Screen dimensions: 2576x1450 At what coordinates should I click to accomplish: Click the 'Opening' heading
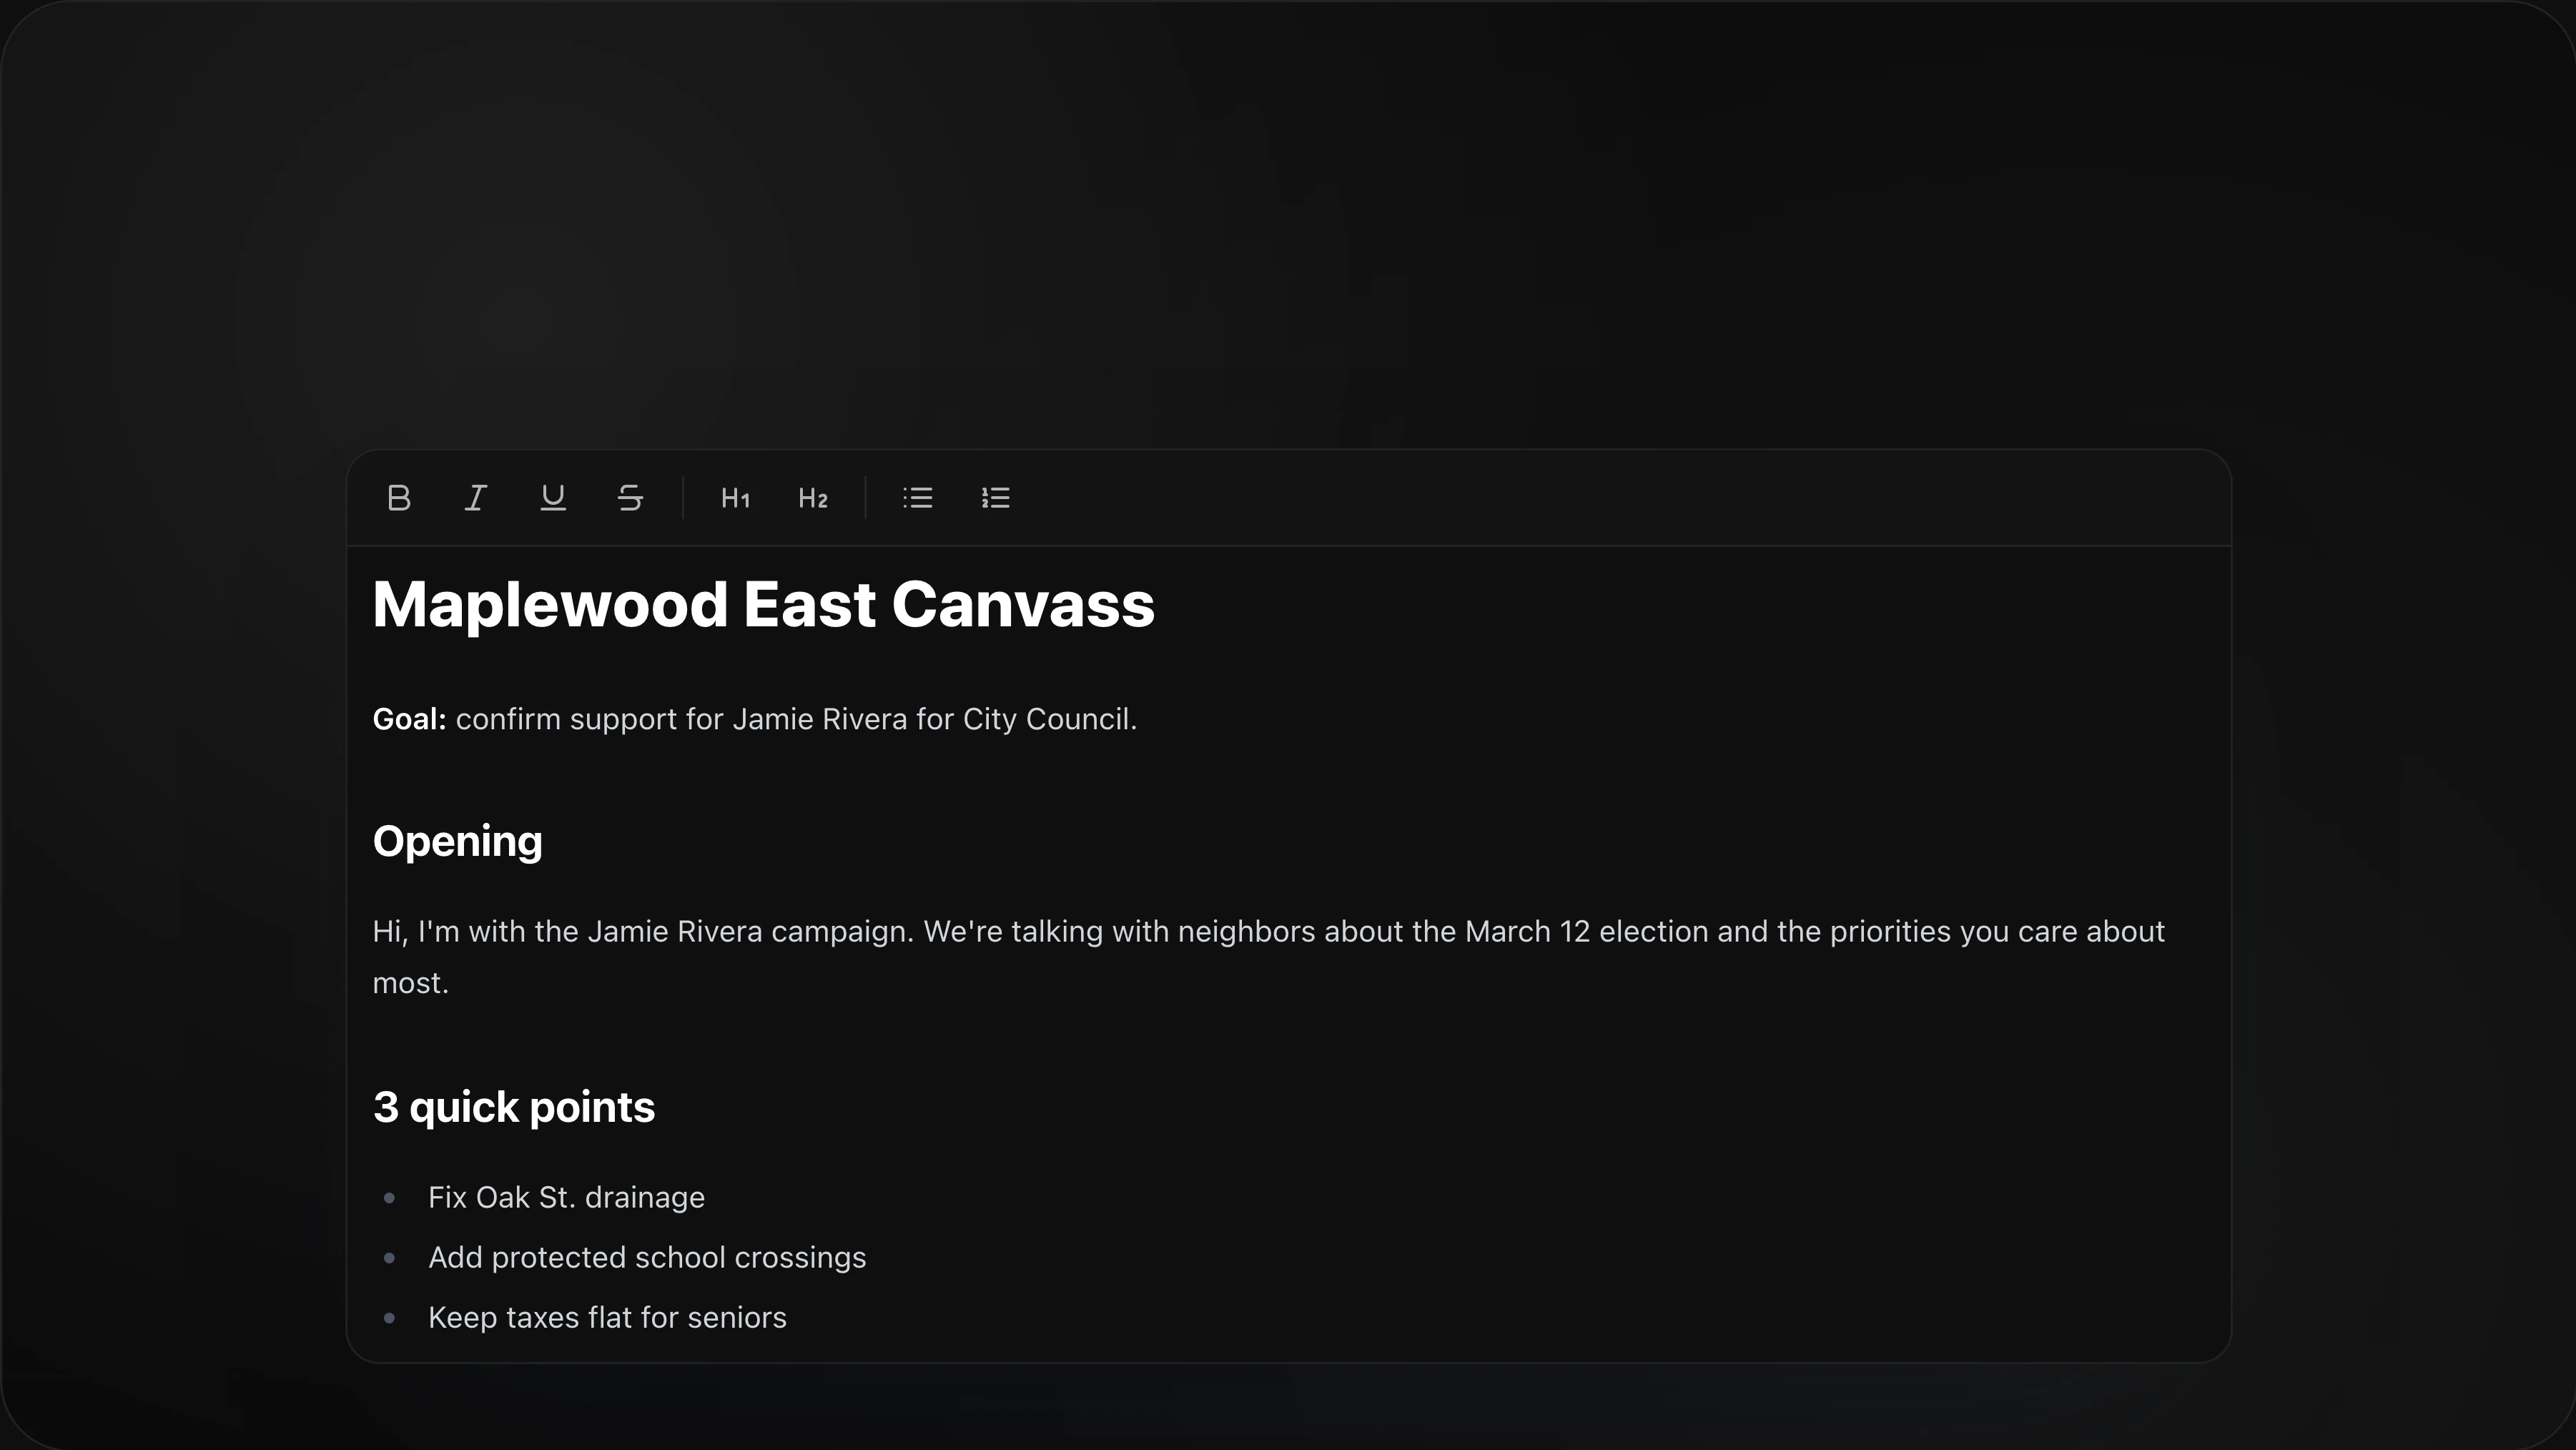pos(457,842)
